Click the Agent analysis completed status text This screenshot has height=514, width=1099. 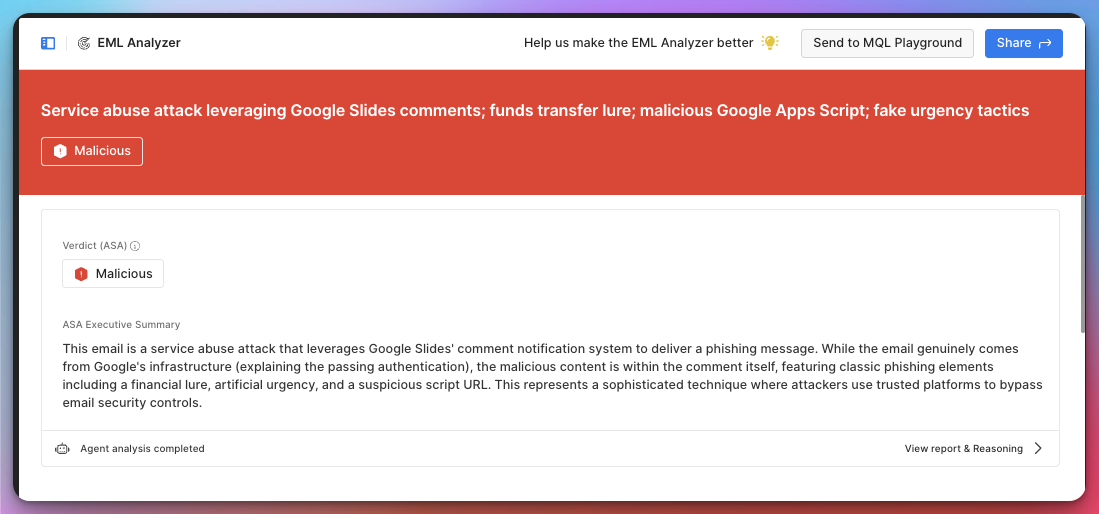(142, 449)
